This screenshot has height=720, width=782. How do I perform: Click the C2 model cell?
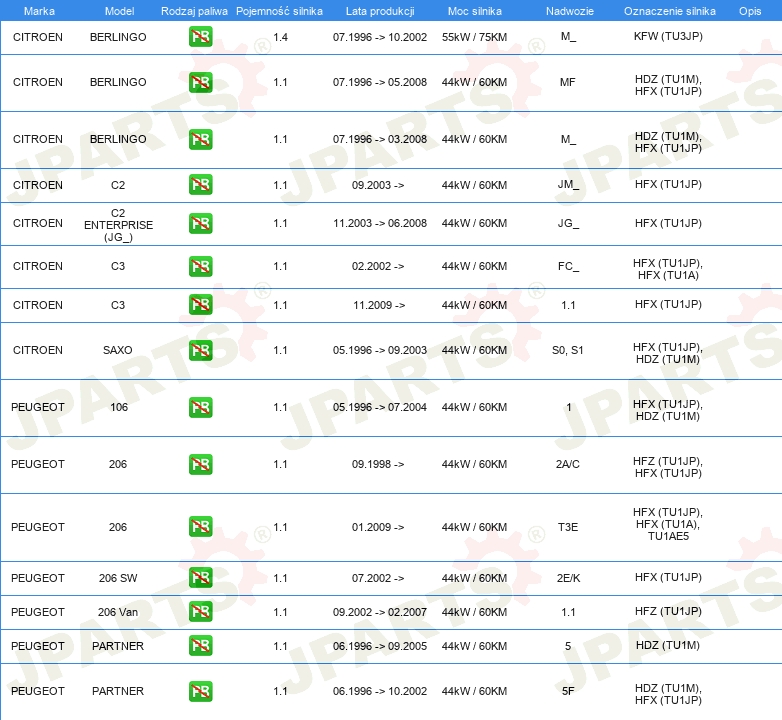118,185
